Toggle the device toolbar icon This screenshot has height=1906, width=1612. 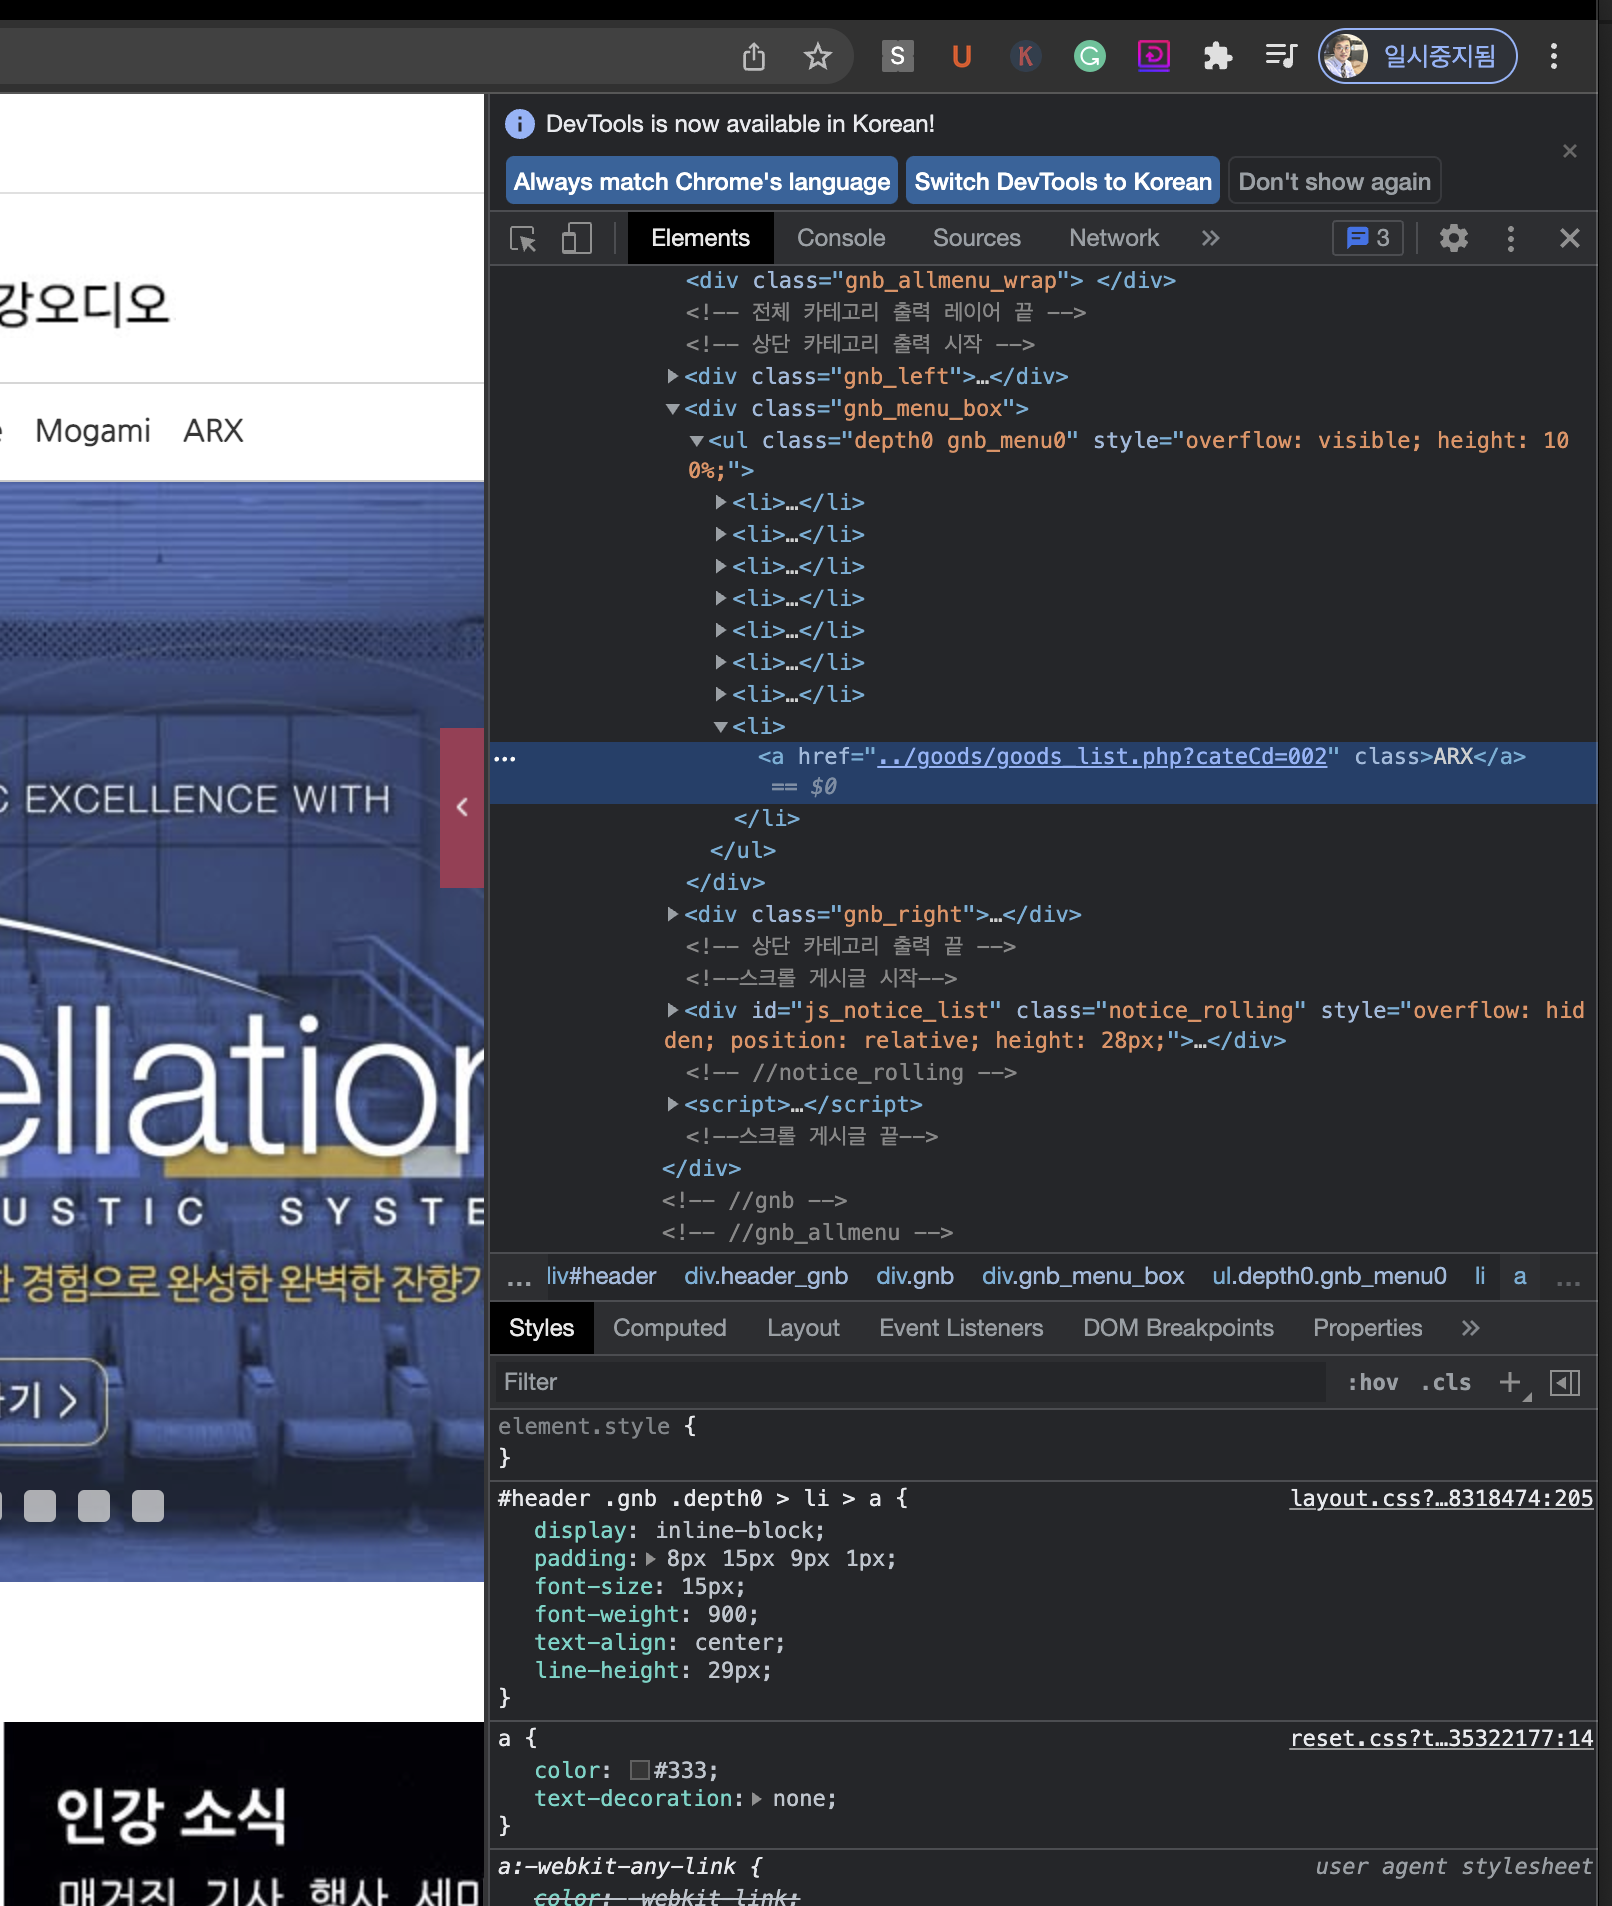pos(577,238)
